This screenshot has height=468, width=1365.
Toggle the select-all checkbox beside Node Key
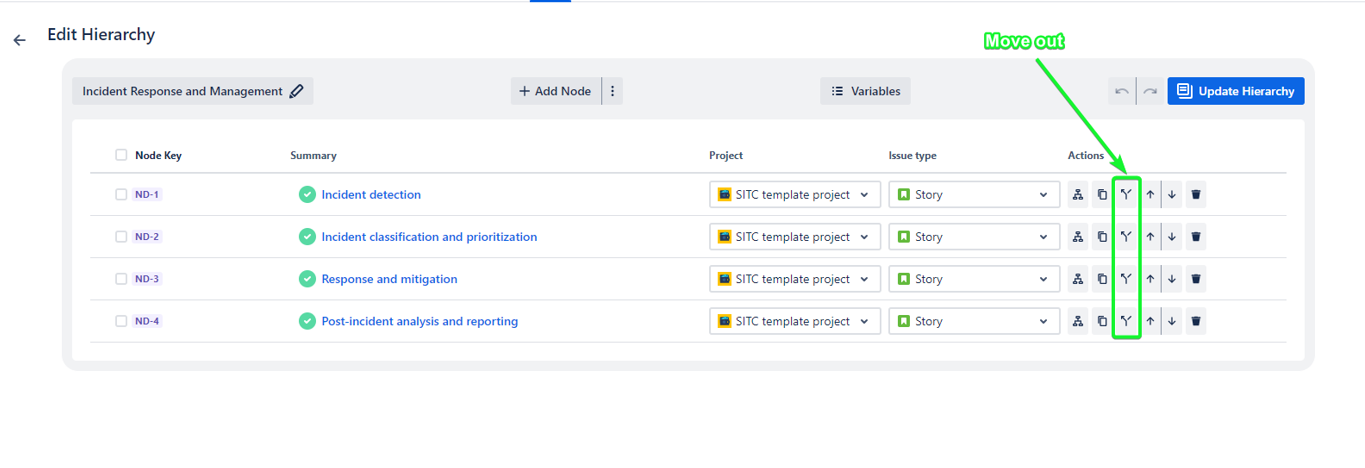tap(121, 155)
